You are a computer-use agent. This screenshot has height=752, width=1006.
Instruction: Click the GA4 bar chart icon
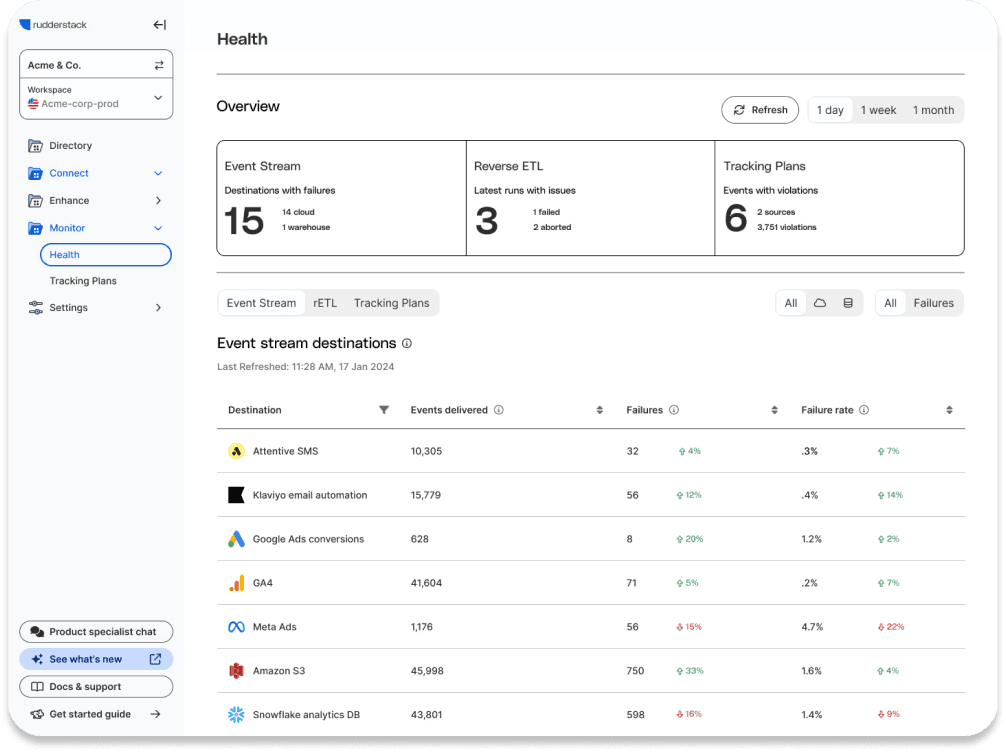pyautogui.click(x=237, y=583)
